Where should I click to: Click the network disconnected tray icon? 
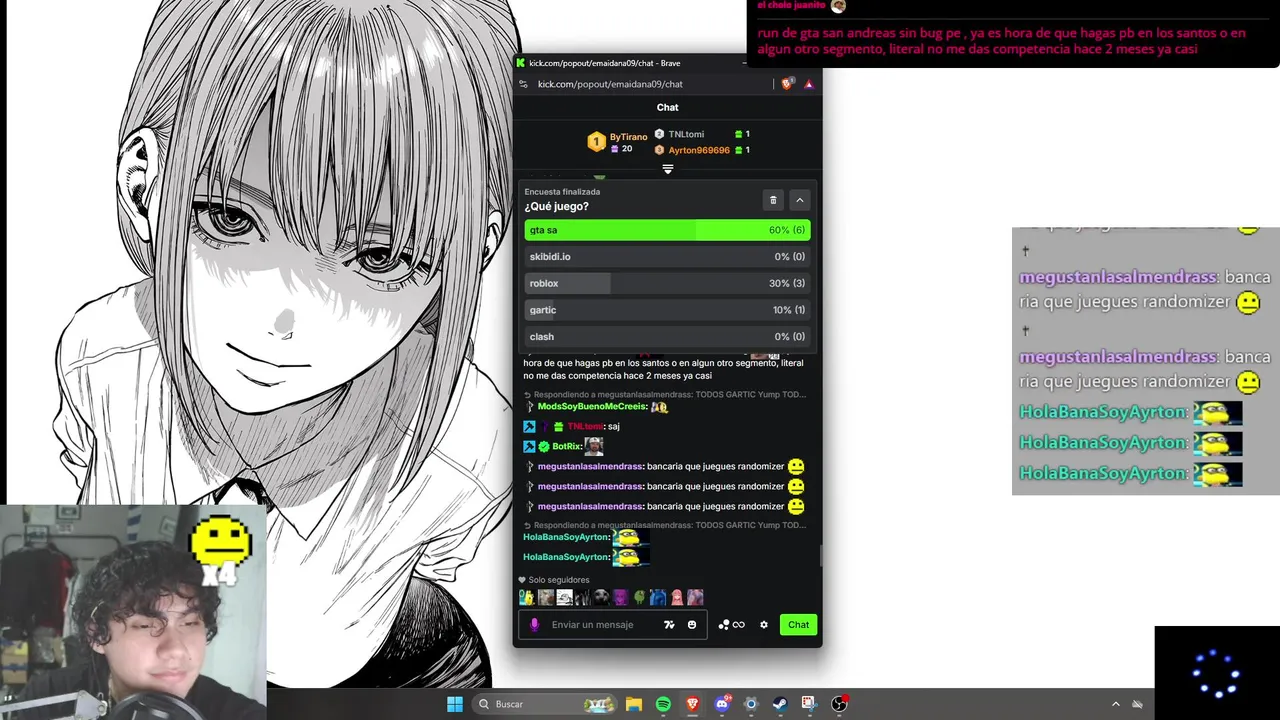click(x=1137, y=704)
